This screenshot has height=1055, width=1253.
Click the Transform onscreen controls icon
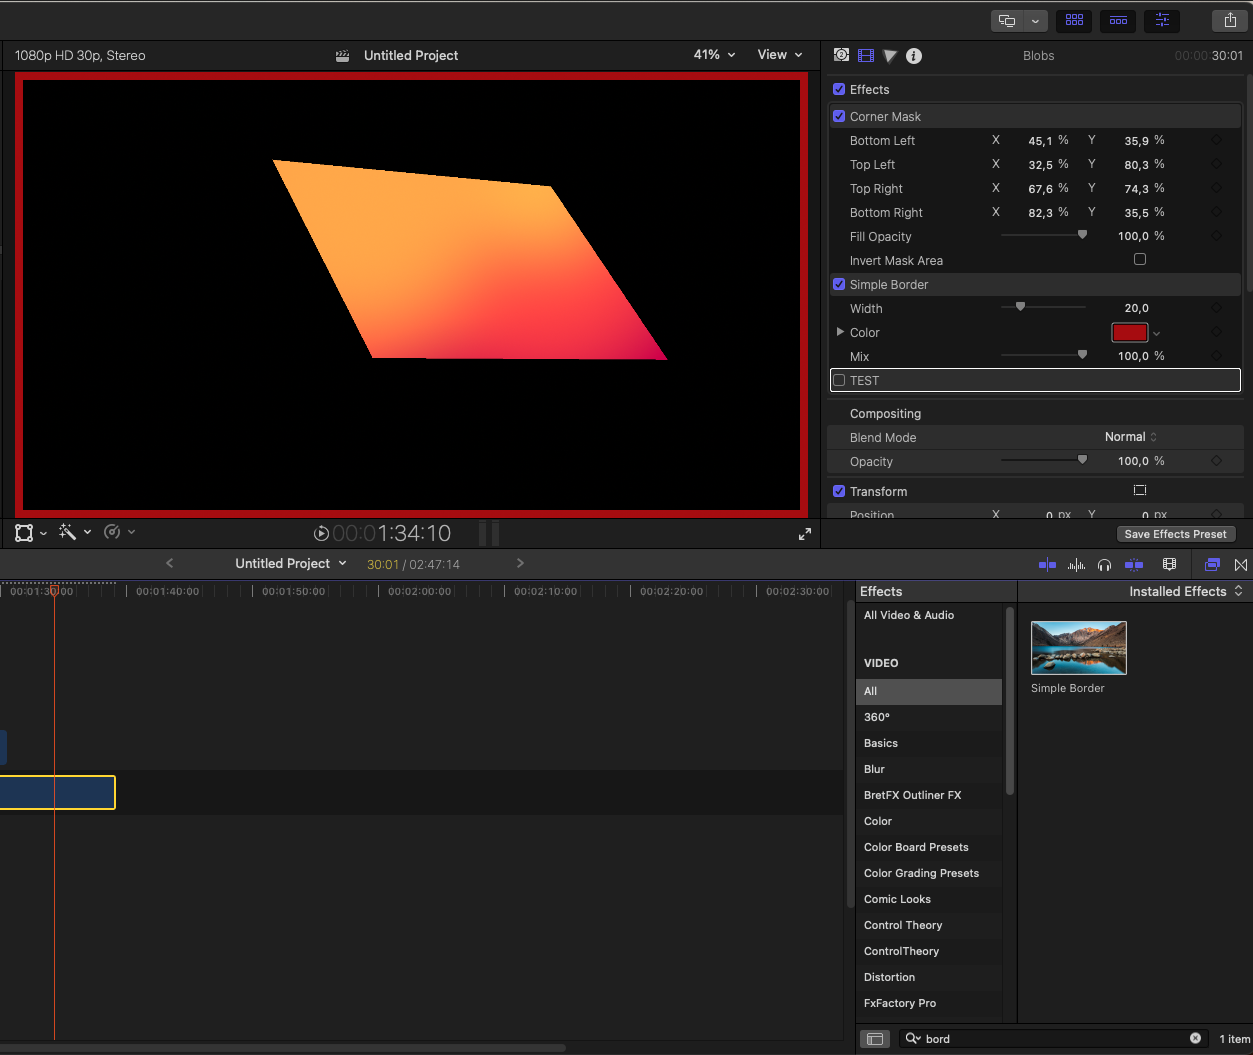1139,491
